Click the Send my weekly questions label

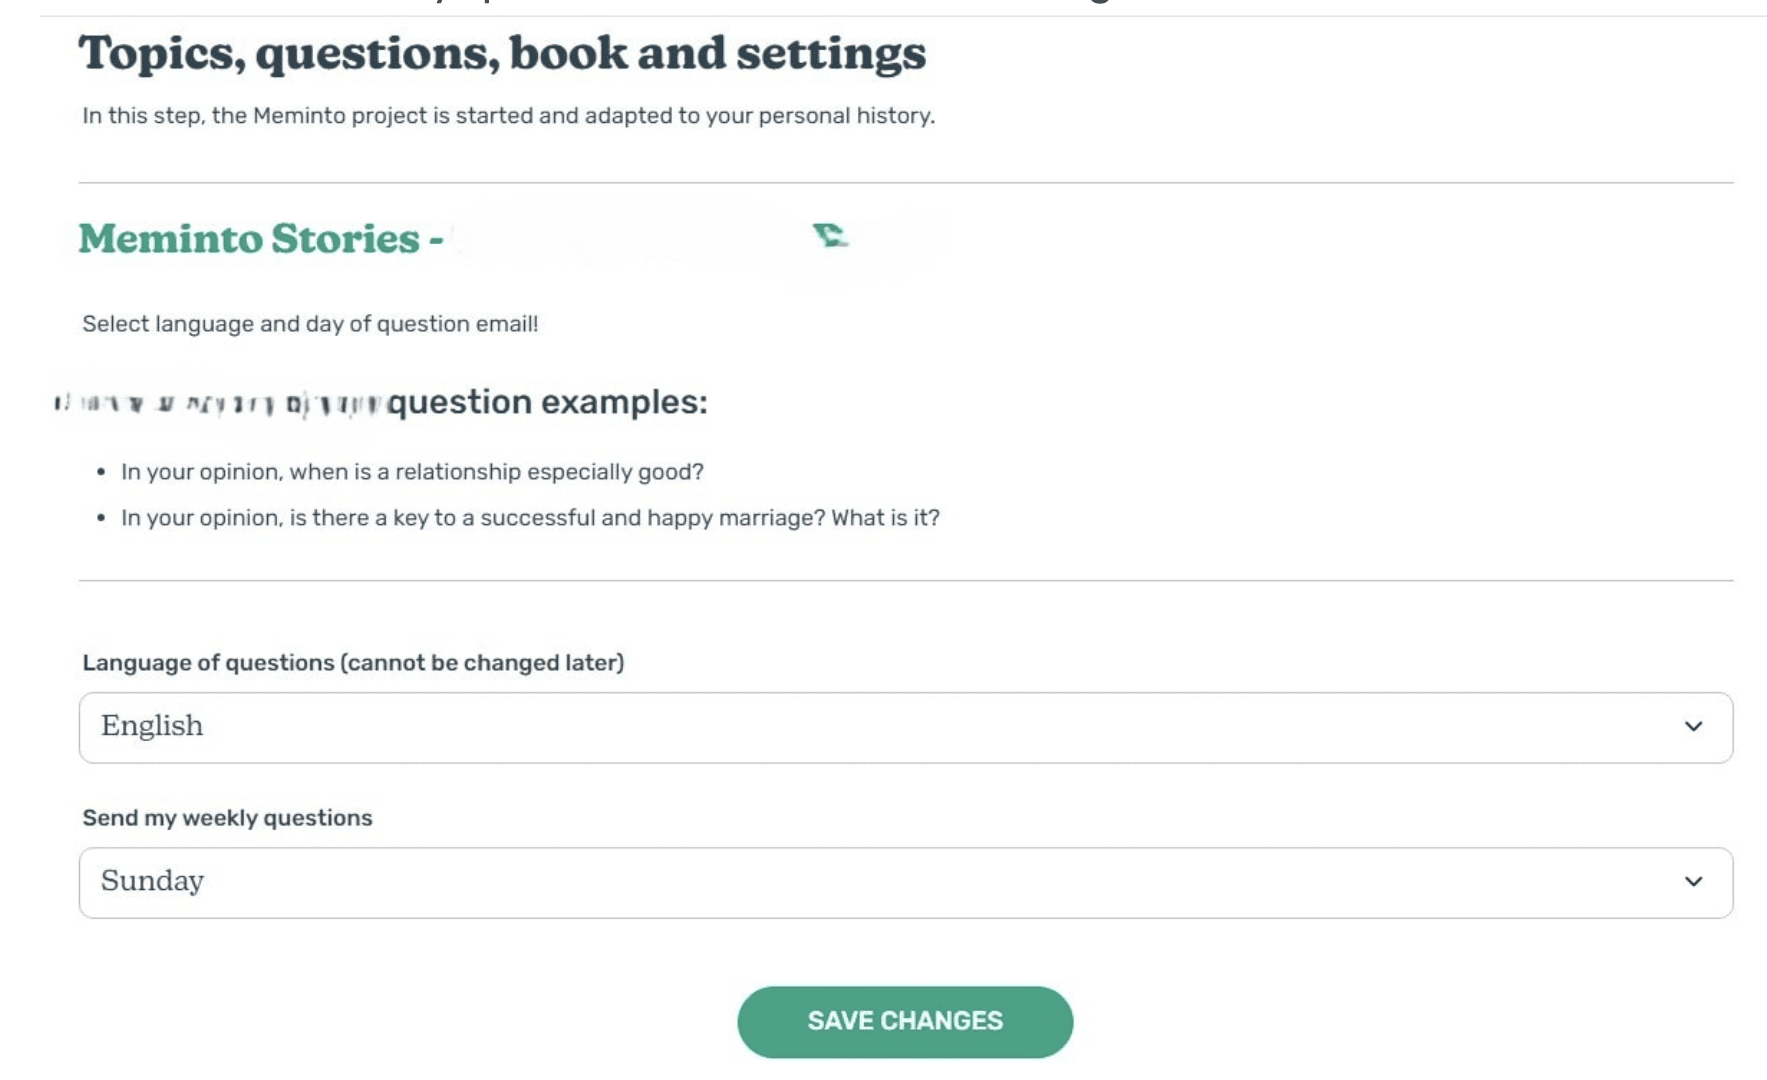(227, 818)
